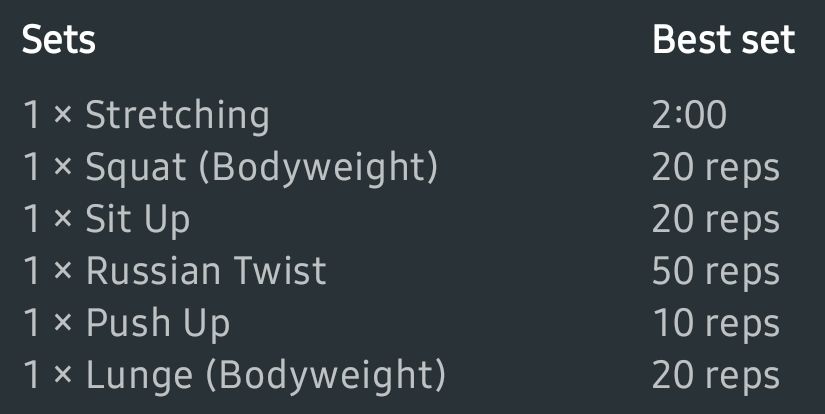Screen dimensions: 825x414
Task: Click the "1 ×" set count before Squat
Action: [47, 168]
